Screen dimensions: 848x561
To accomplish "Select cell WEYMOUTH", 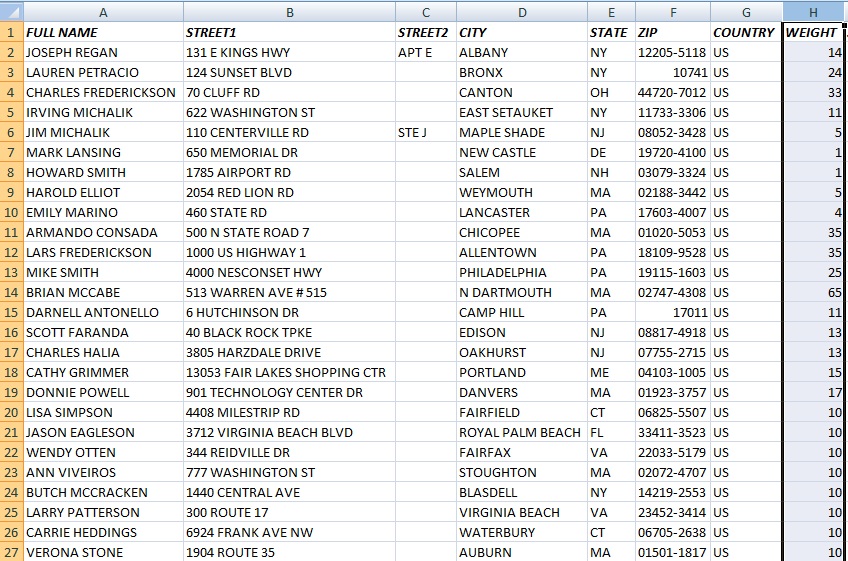I will (522, 193).
